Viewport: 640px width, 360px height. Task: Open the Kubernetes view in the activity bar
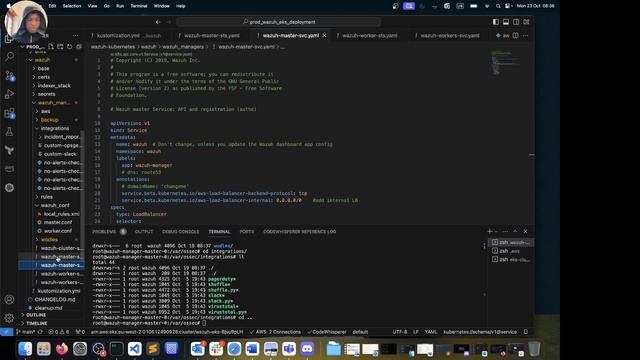click(x=9, y=188)
